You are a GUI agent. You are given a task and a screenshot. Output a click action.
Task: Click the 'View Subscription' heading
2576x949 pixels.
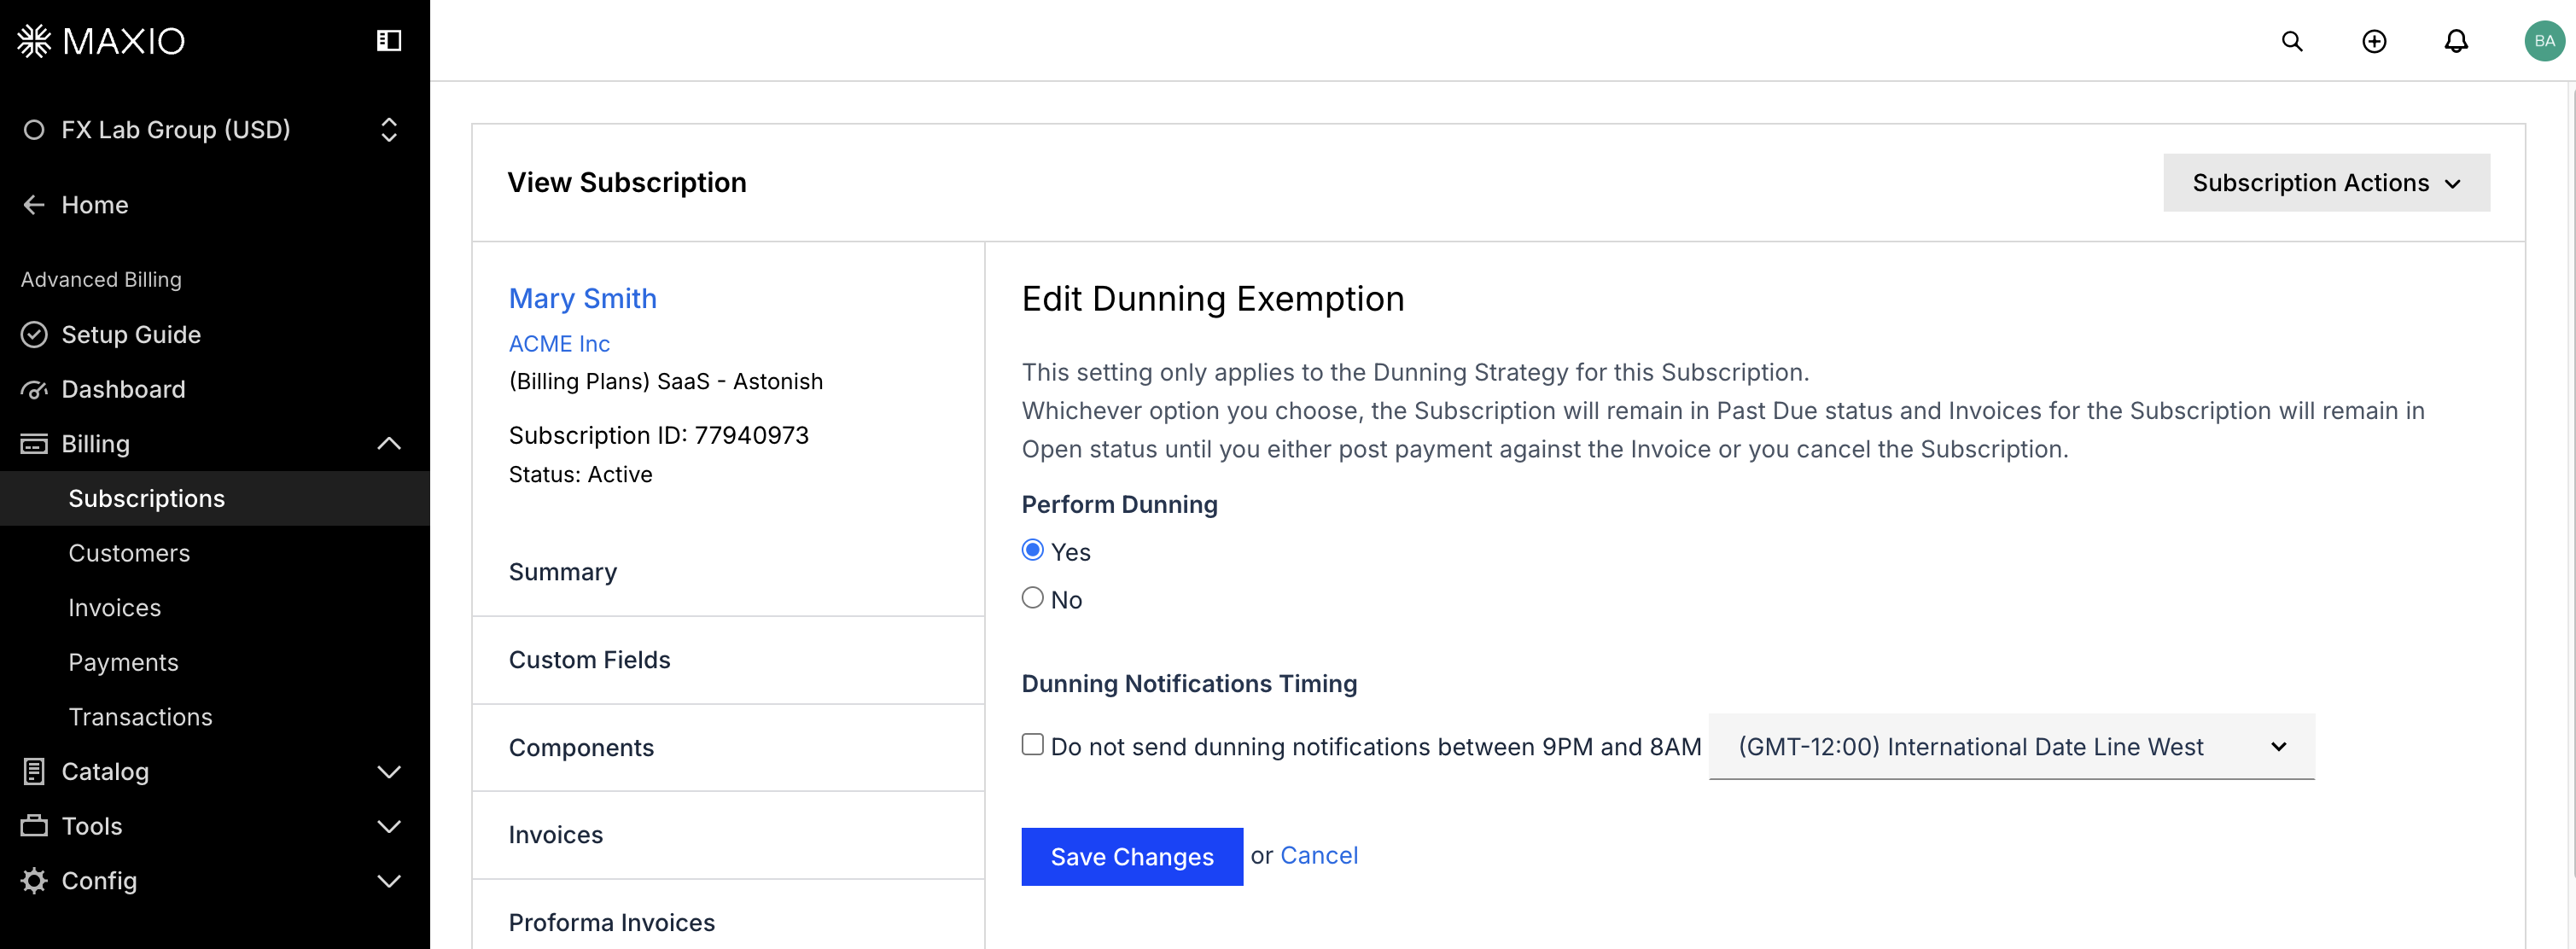(626, 183)
